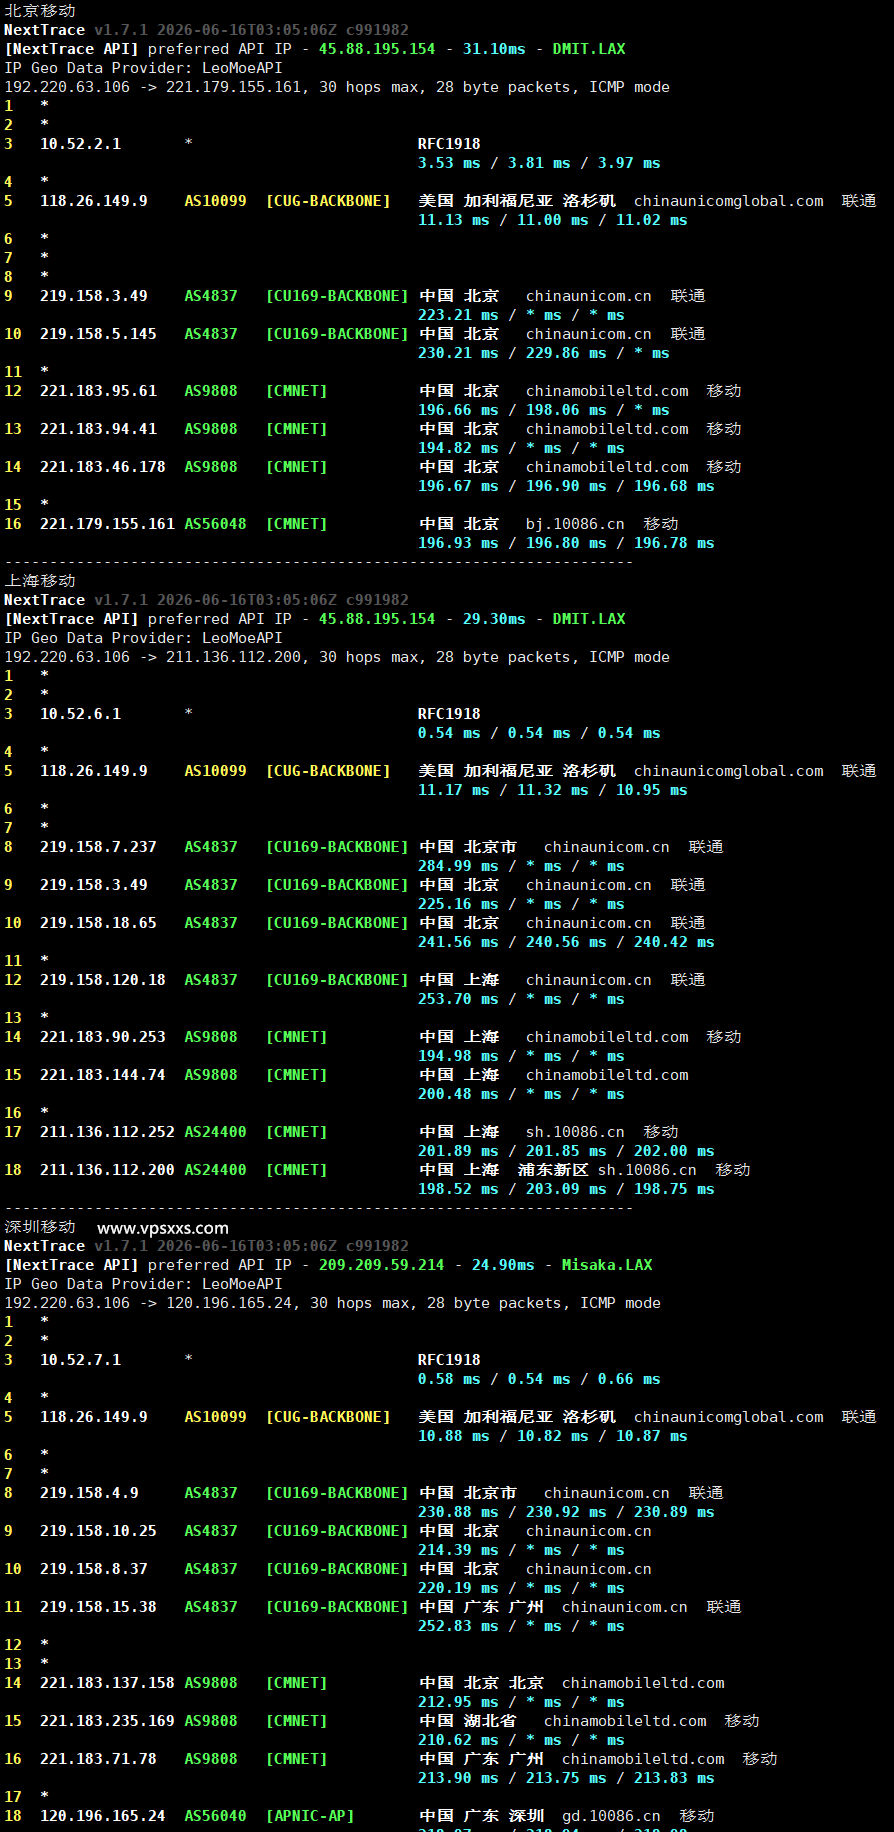Click the hop 3 IP '10.52.2.1'
This screenshot has width=894, height=1832.
click(x=80, y=143)
